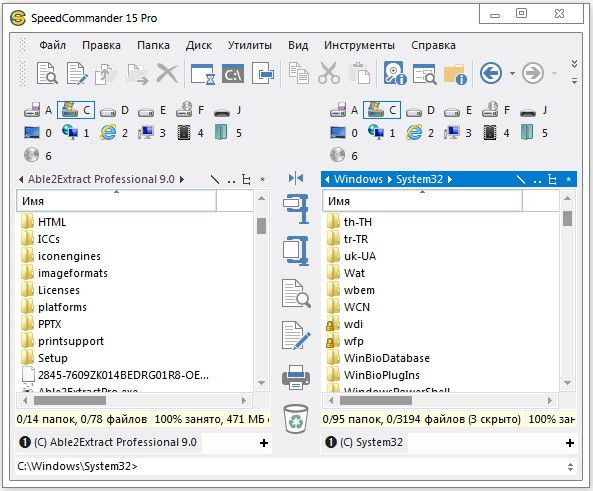Viewport: 593px width, 491px height.
Task: Click Windows in the right path bar
Action: click(x=359, y=179)
